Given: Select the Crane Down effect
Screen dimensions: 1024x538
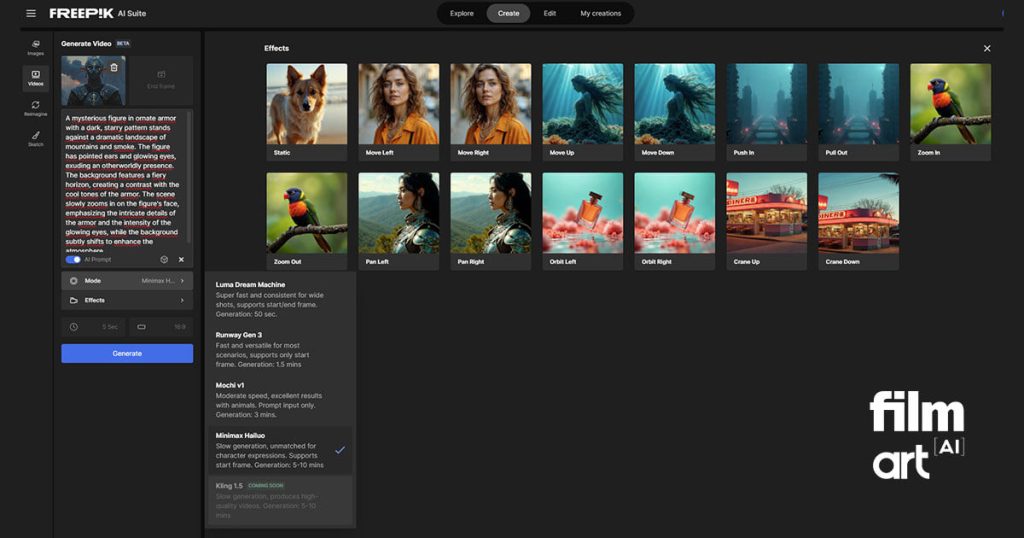Looking at the screenshot, I should [858, 221].
